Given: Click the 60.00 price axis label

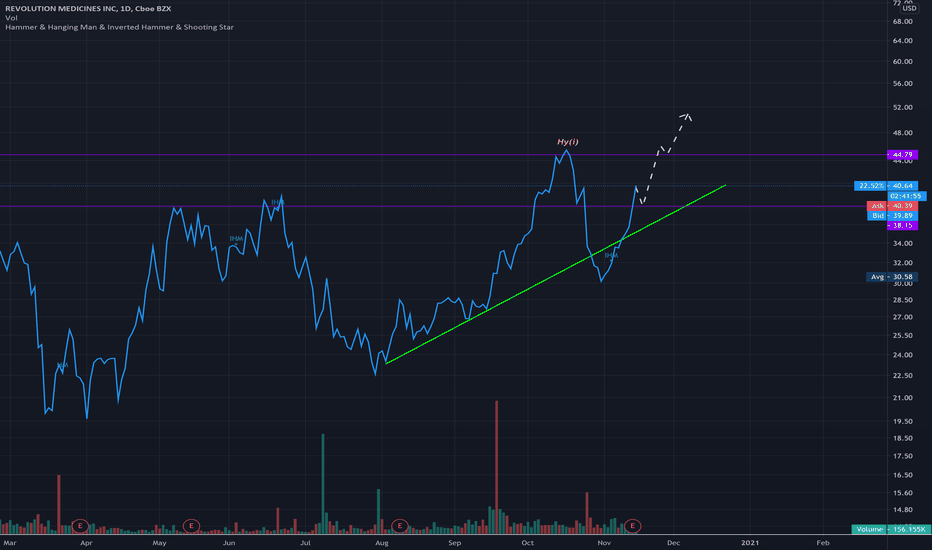Looking at the screenshot, I should [x=902, y=61].
